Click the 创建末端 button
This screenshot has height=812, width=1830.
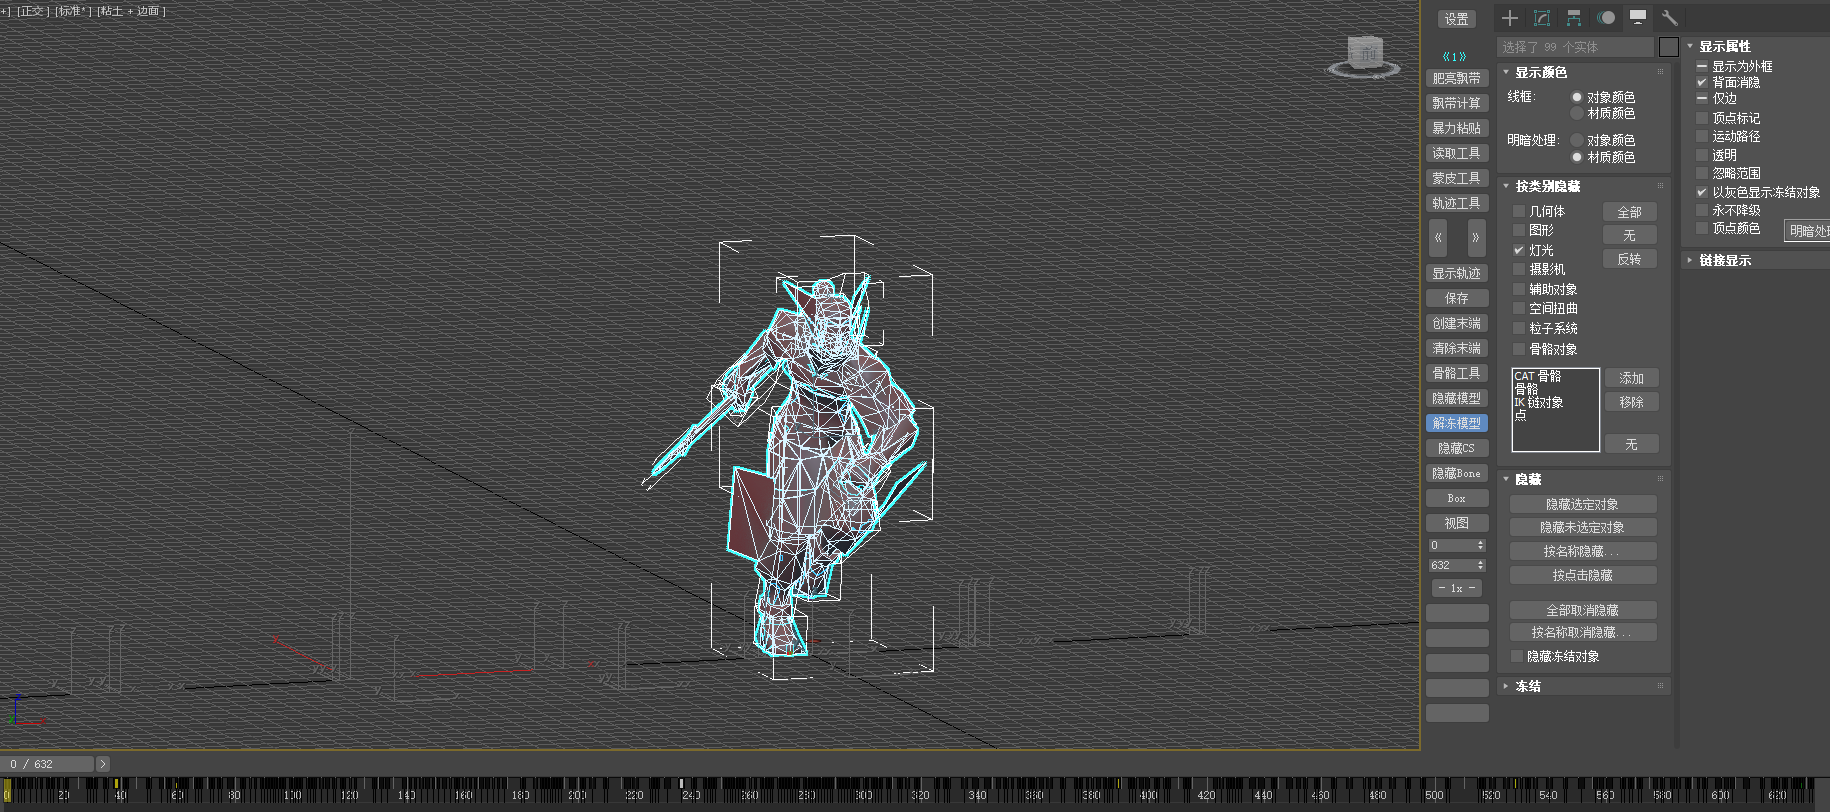[x=1457, y=323]
